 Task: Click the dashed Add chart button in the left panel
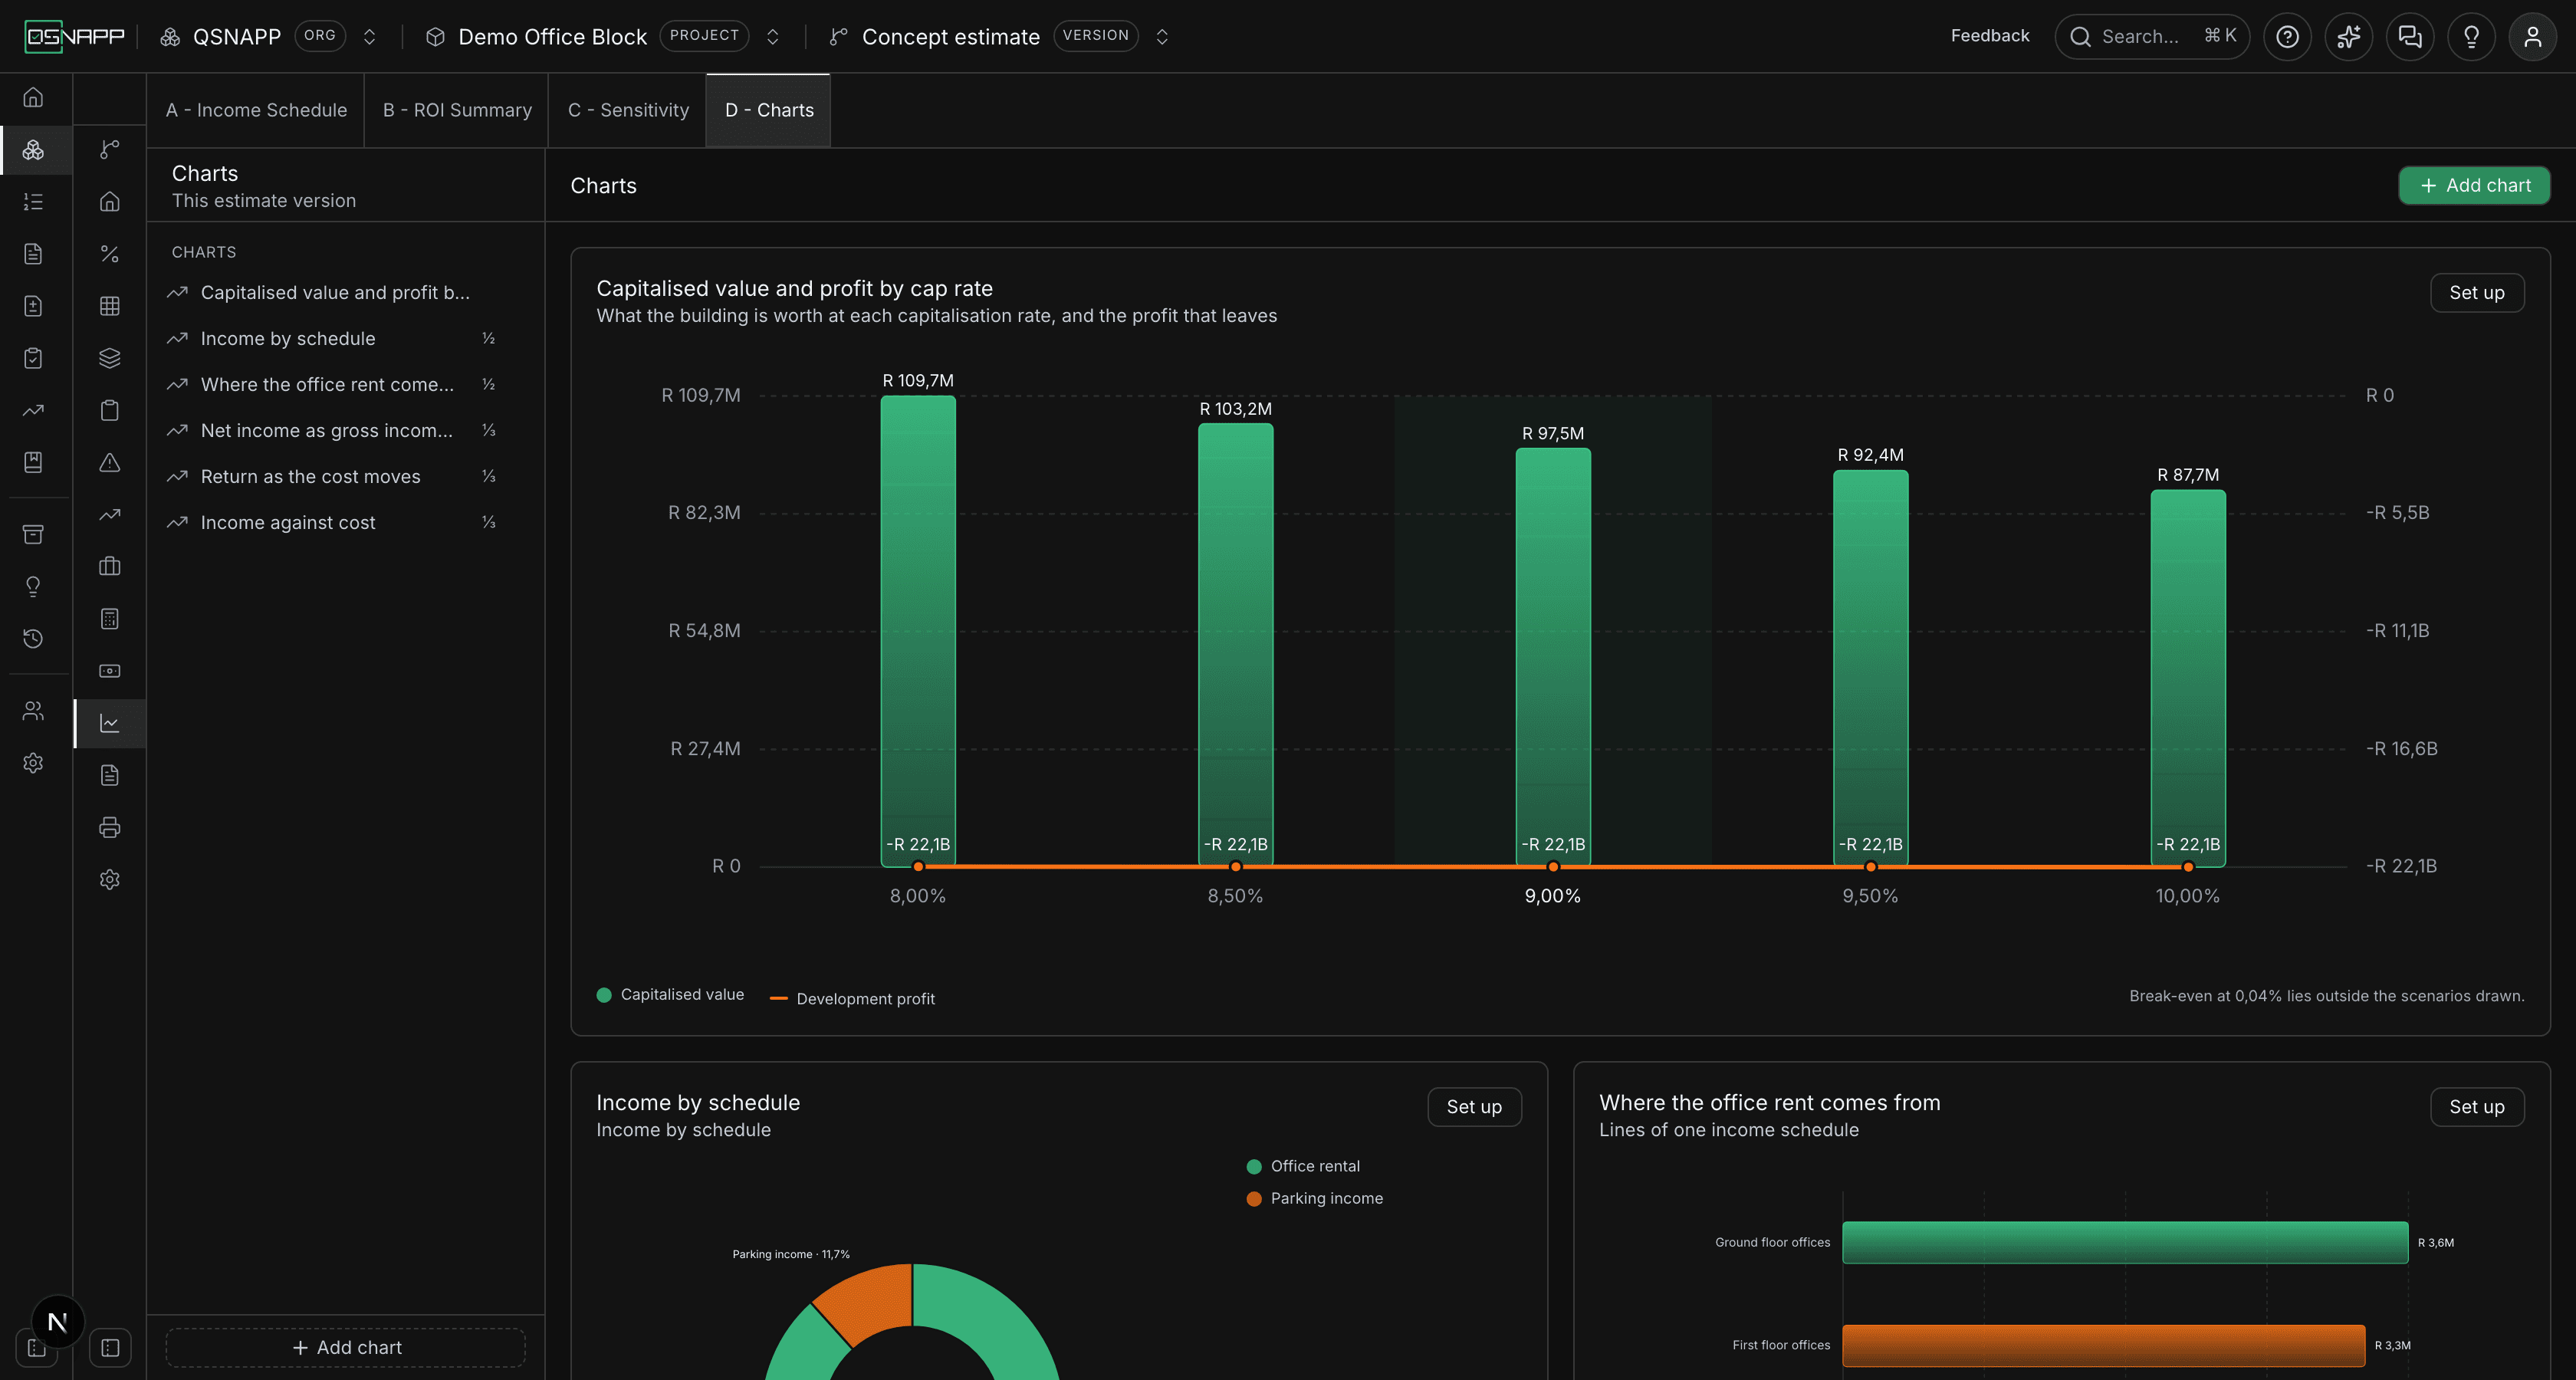point(346,1348)
